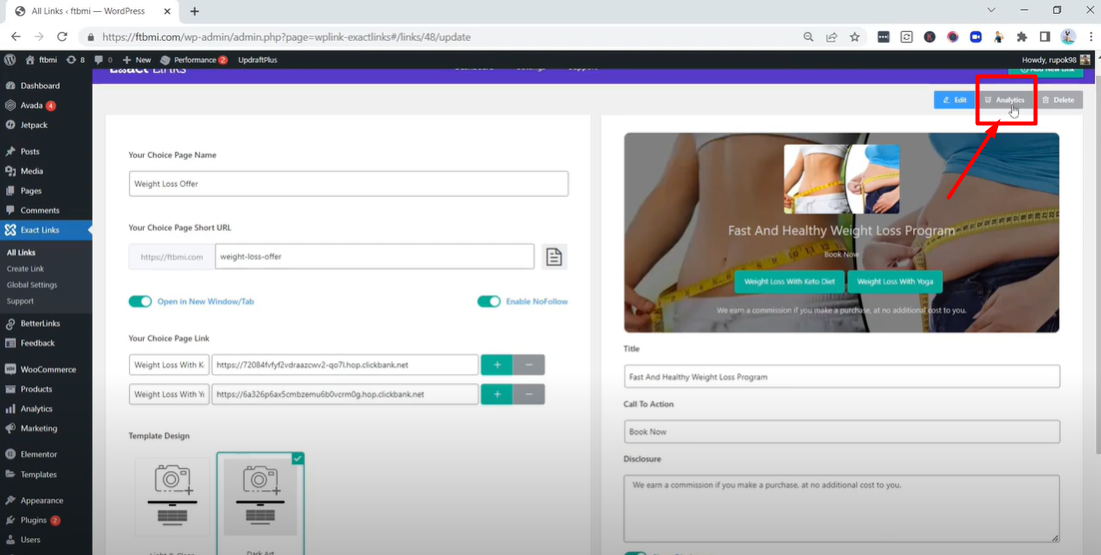Focus the Disclosure text area
Image resolution: width=1101 pixels, height=555 pixels.
coord(842,509)
